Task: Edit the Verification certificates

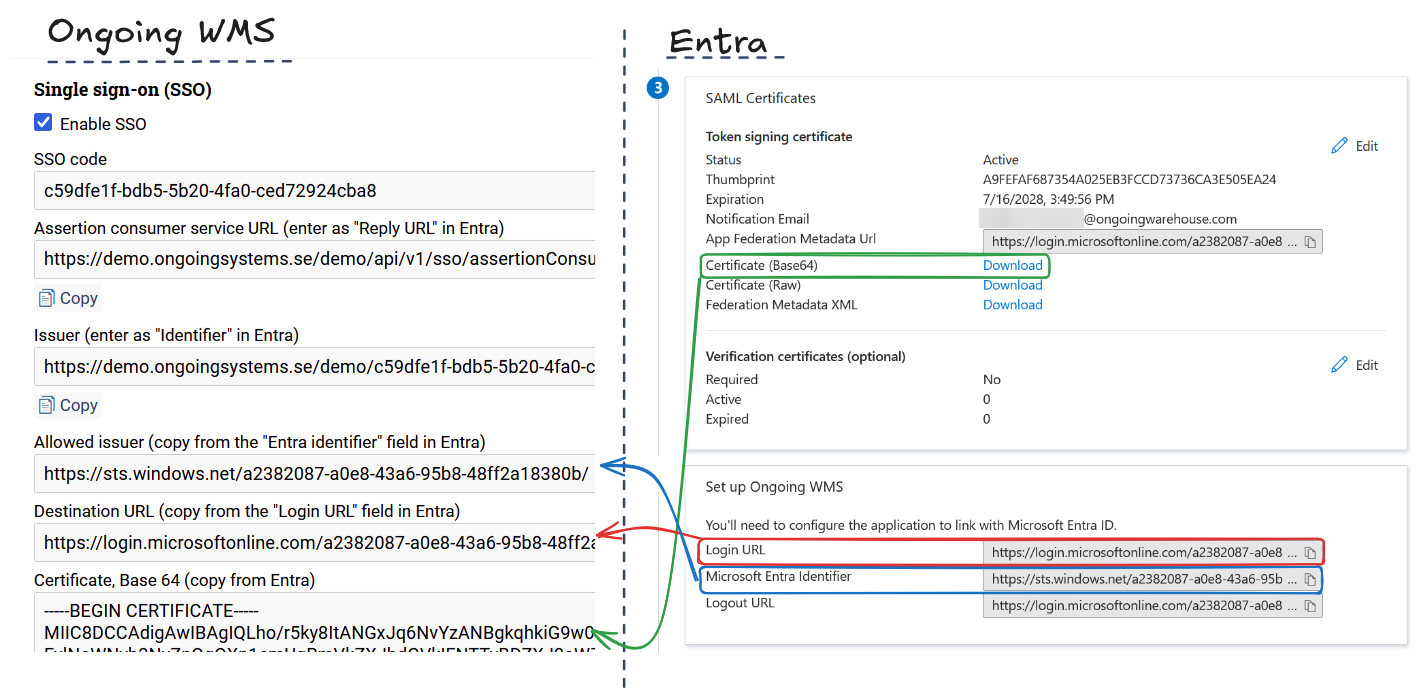Action: 1355,365
